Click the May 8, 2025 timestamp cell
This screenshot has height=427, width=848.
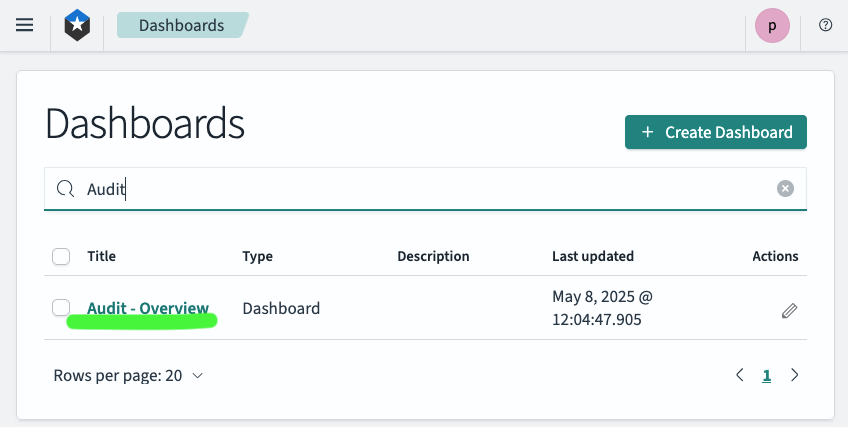(602, 308)
